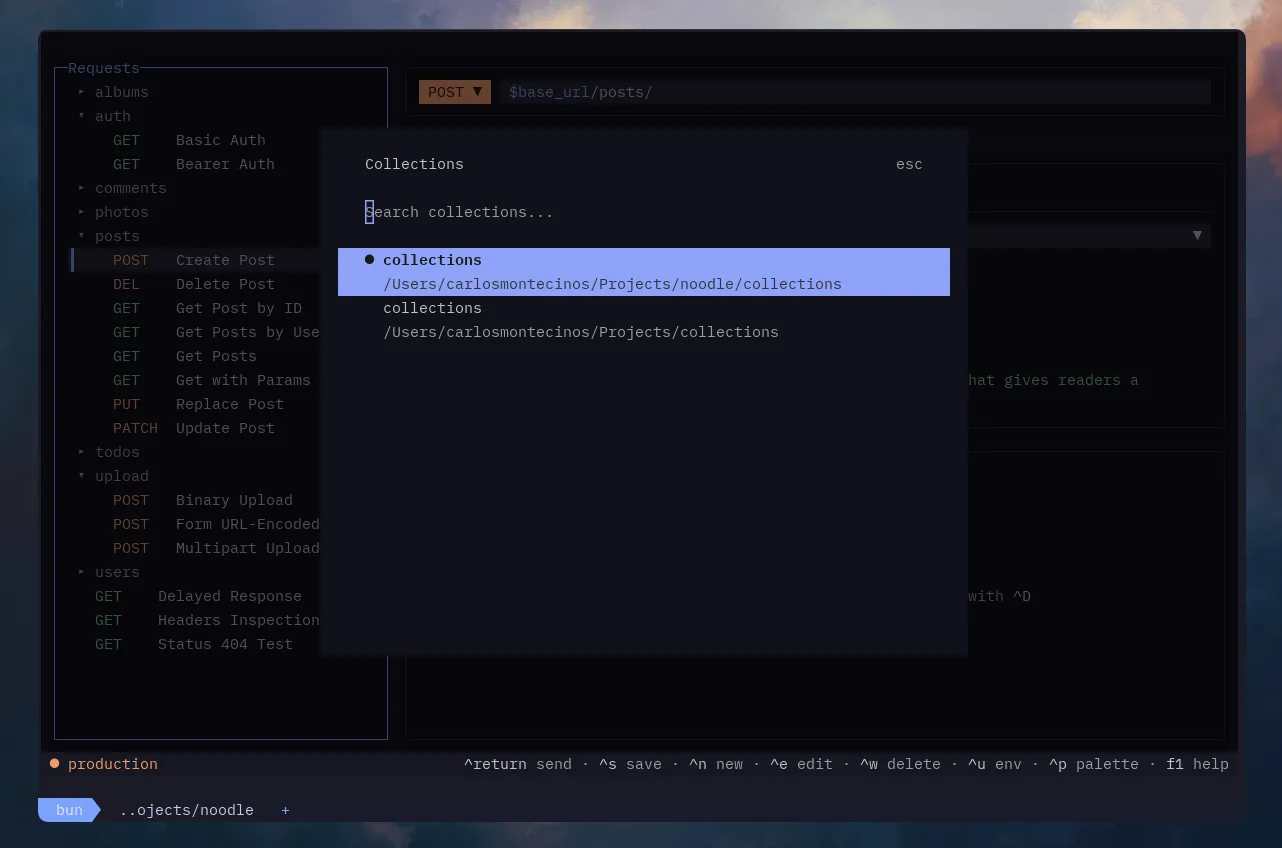The height and width of the screenshot is (848, 1282).
Task: Select the noodle/collections entry
Action: point(644,272)
